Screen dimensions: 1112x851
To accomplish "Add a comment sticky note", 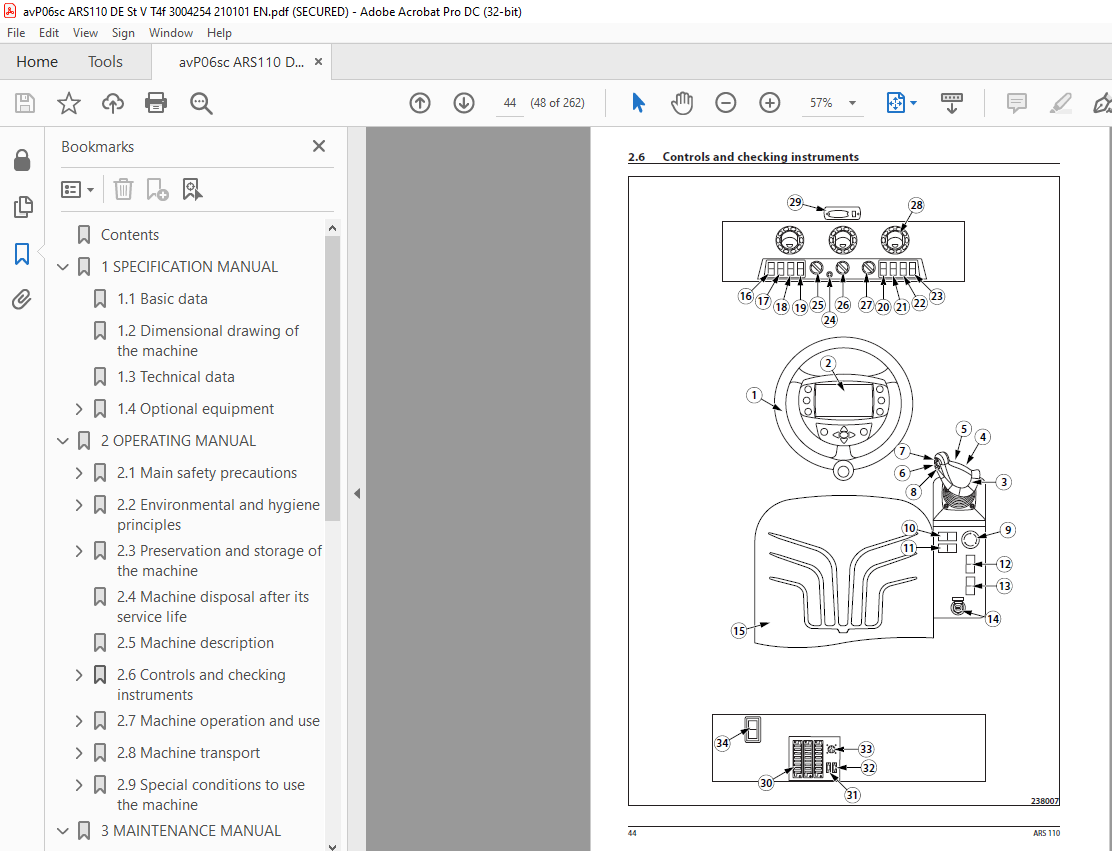I will [1017, 104].
